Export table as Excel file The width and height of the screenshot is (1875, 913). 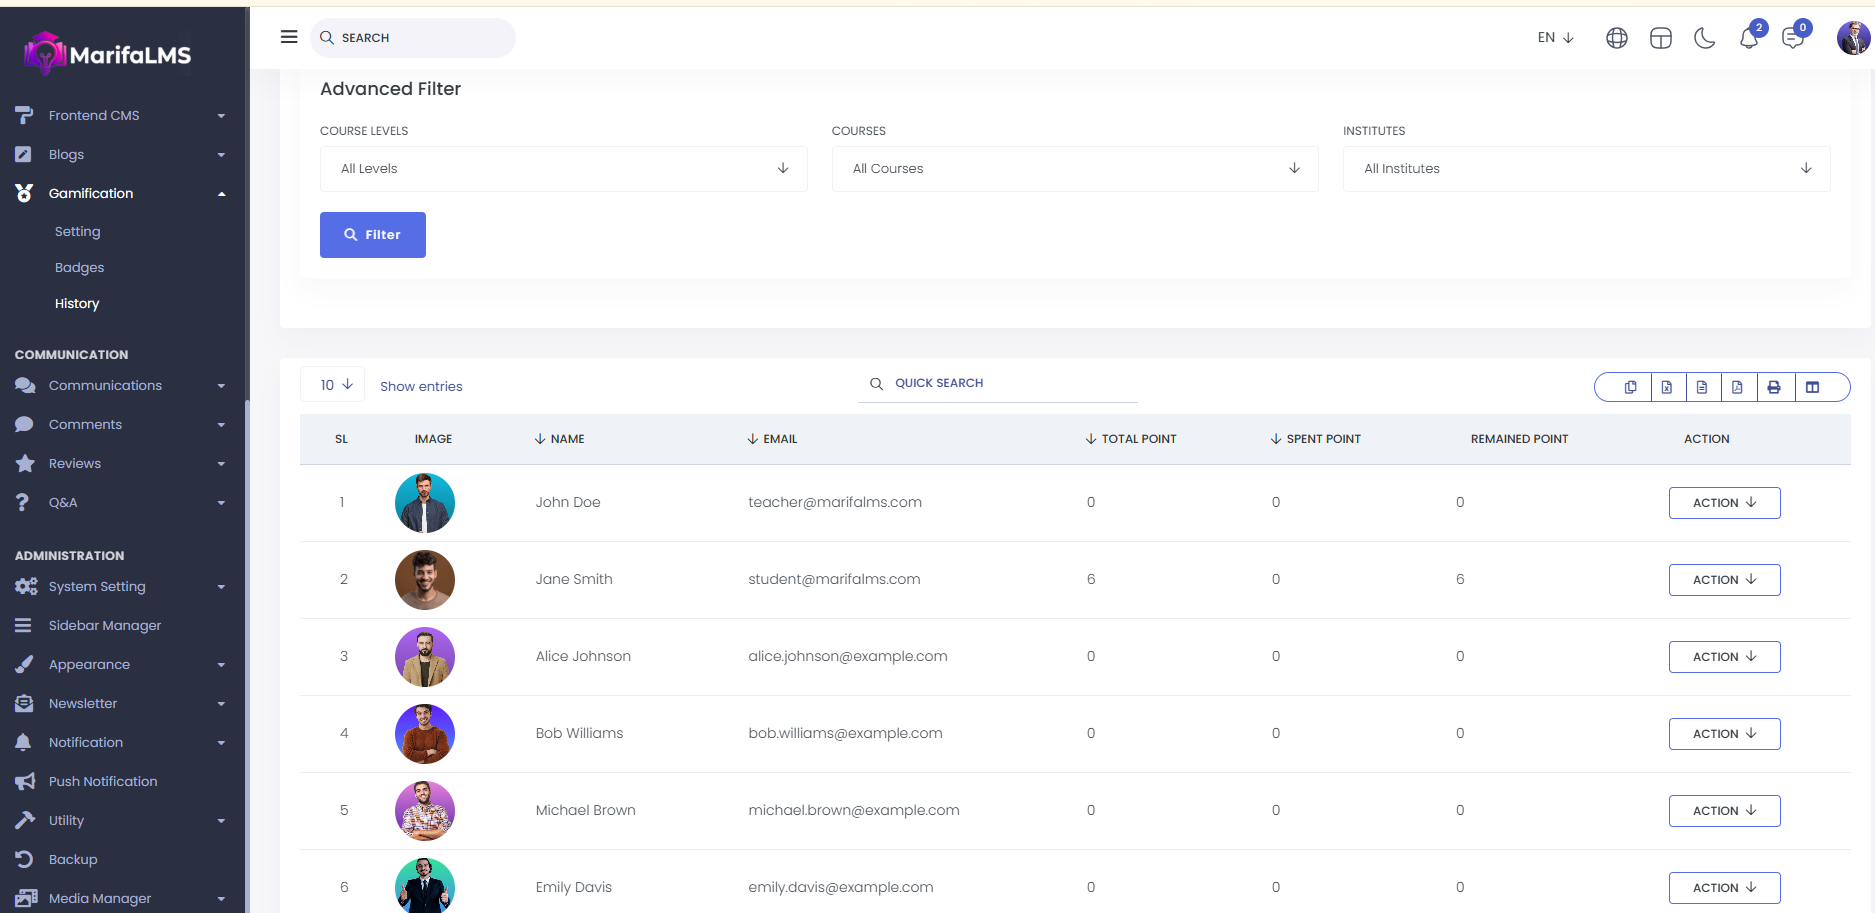(x=1666, y=387)
